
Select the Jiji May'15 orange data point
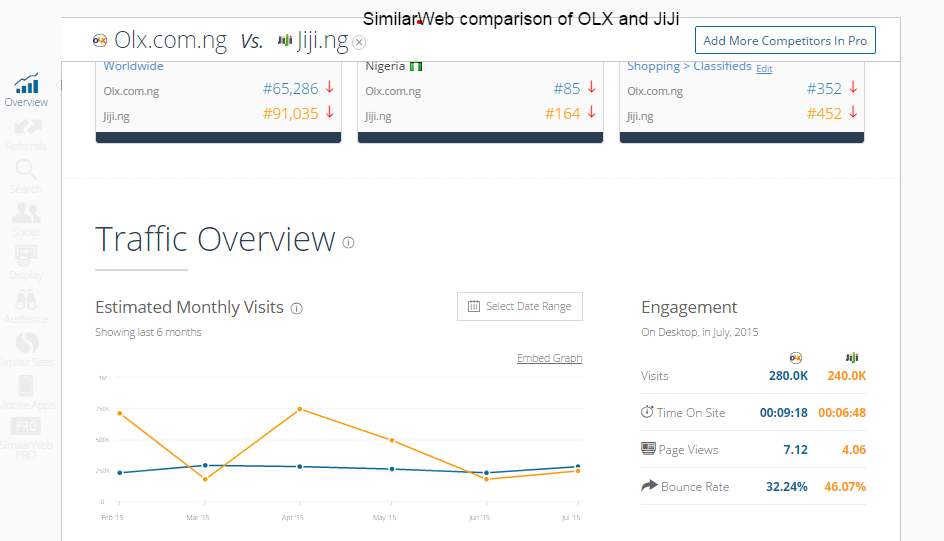pos(392,441)
